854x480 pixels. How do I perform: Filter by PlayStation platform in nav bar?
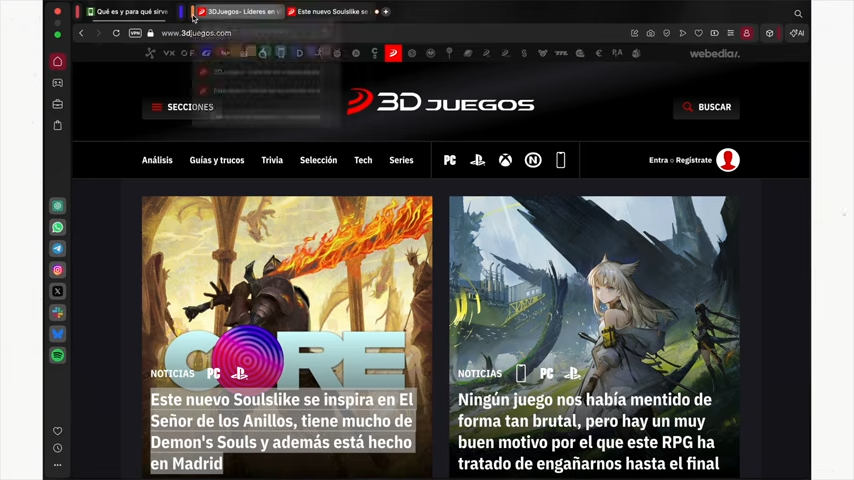(478, 160)
